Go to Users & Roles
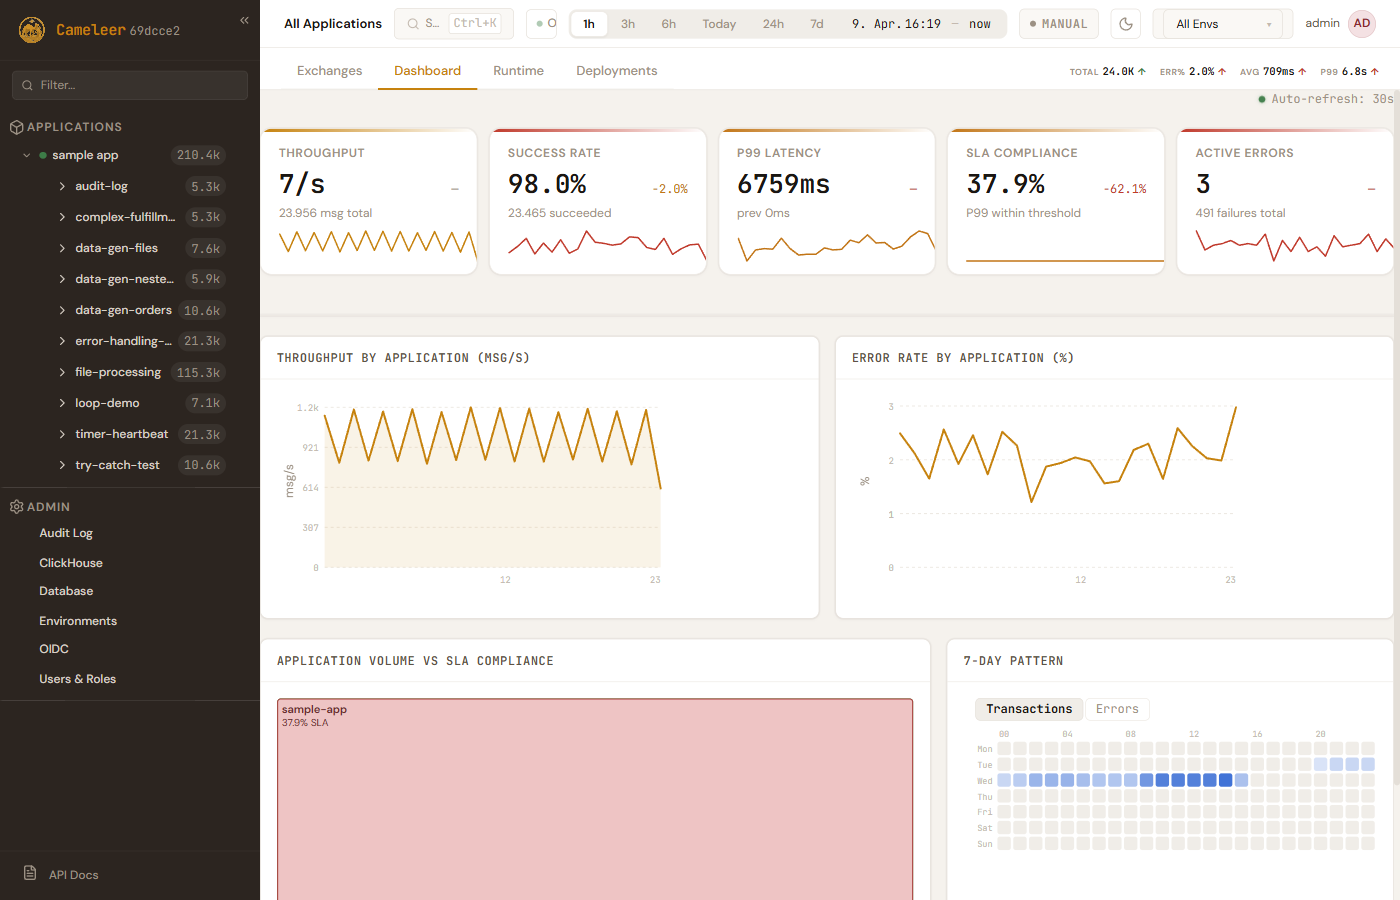1400x900 pixels. (x=77, y=679)
